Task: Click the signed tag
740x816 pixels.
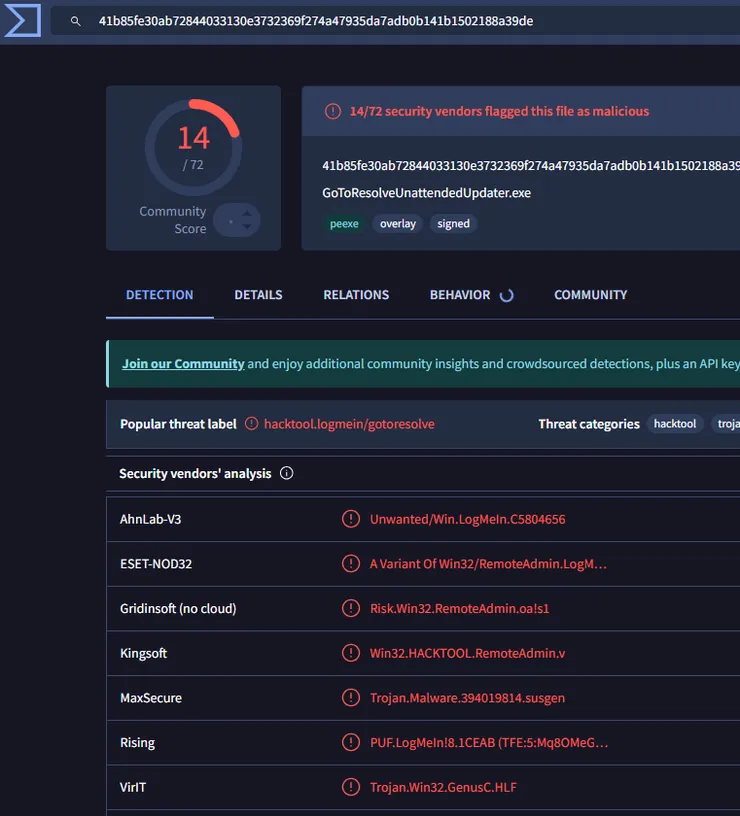Action: point(453,224)
